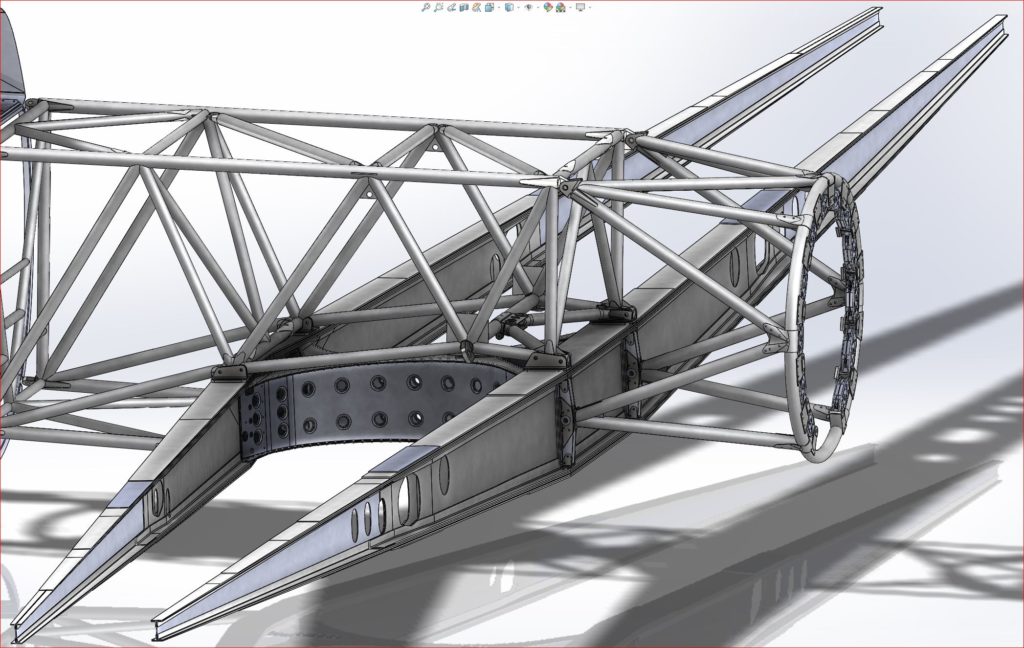Open the Display Style dropdown arrow

click(519, 8)
